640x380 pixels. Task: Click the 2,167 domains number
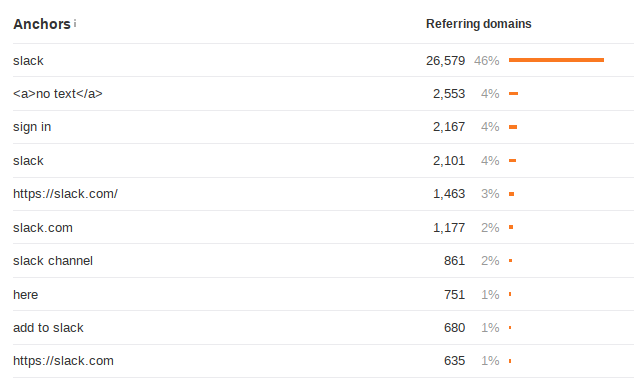coord(449,127)
